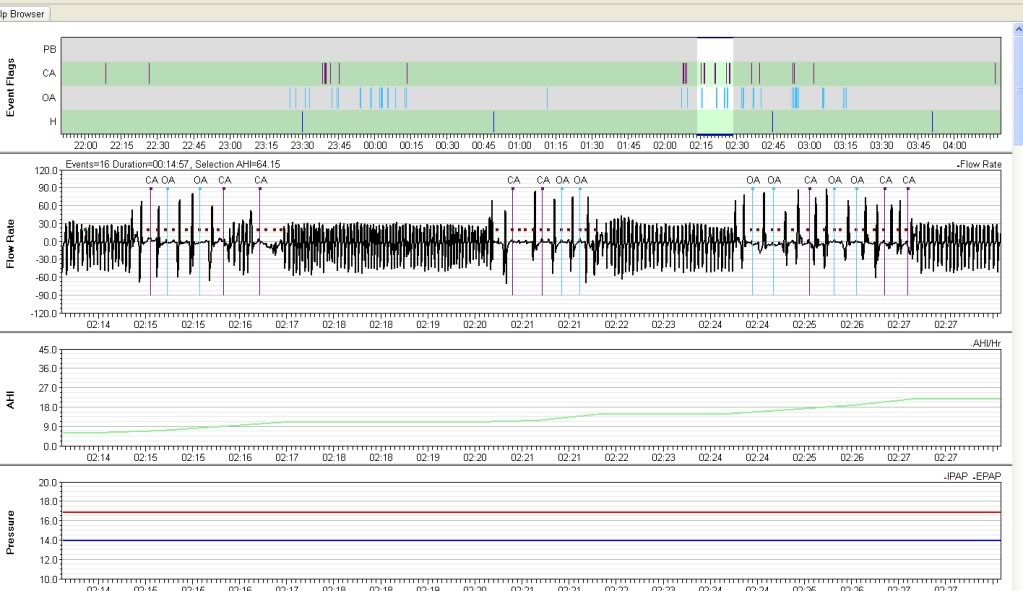
Task: Click the vertical scrollbar up arrow
Action: click(x=1018, y=29)
